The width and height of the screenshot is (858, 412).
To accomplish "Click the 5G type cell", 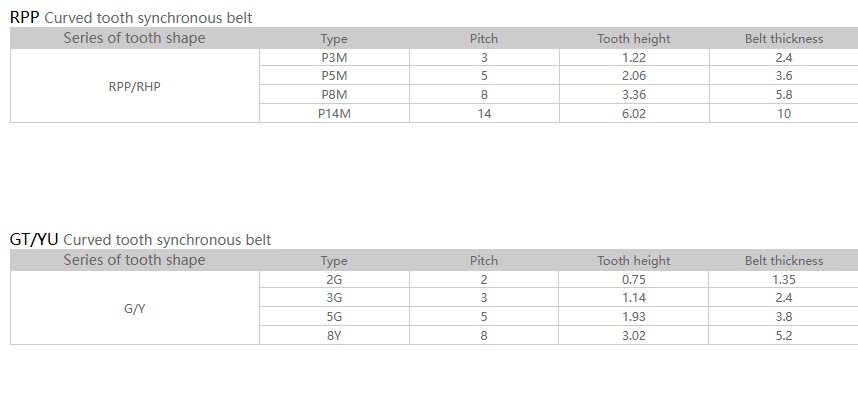I will [x=334, y=317].
